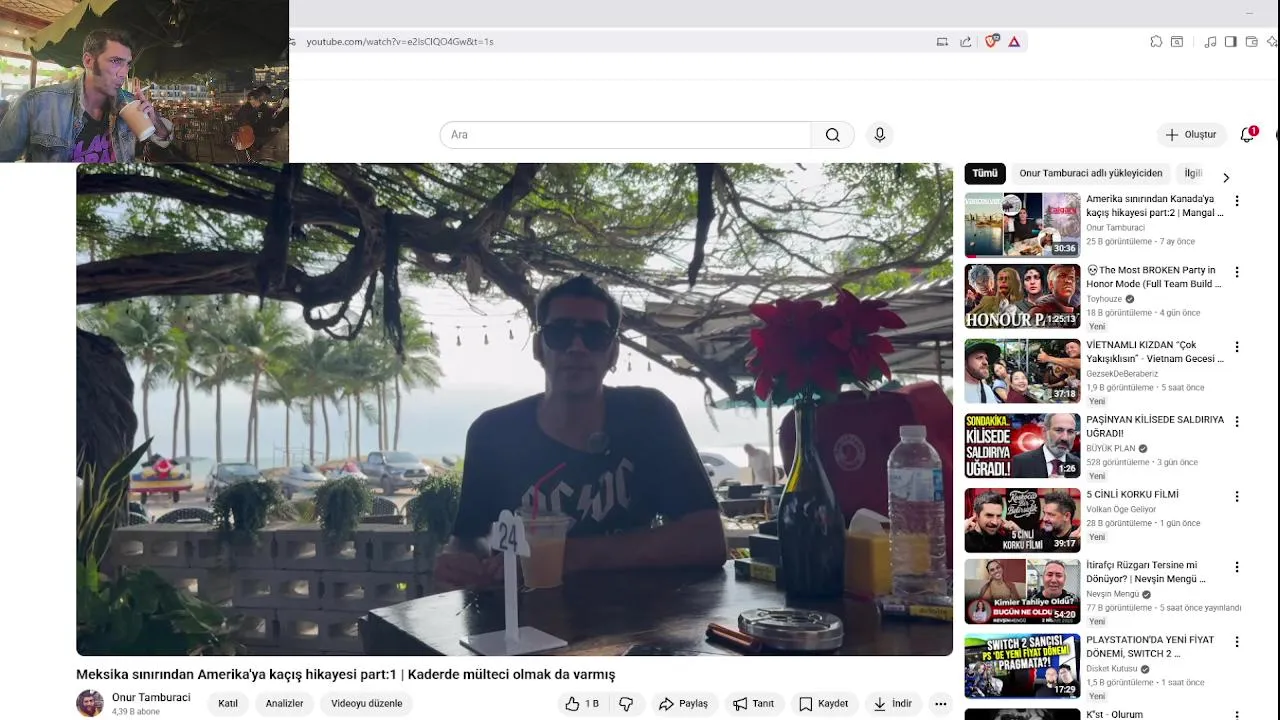Open Switch 2 Sancısı video thumbnail
Image resolution: width=1280 pixels, height=720 pixels.
click(1022, 666)
